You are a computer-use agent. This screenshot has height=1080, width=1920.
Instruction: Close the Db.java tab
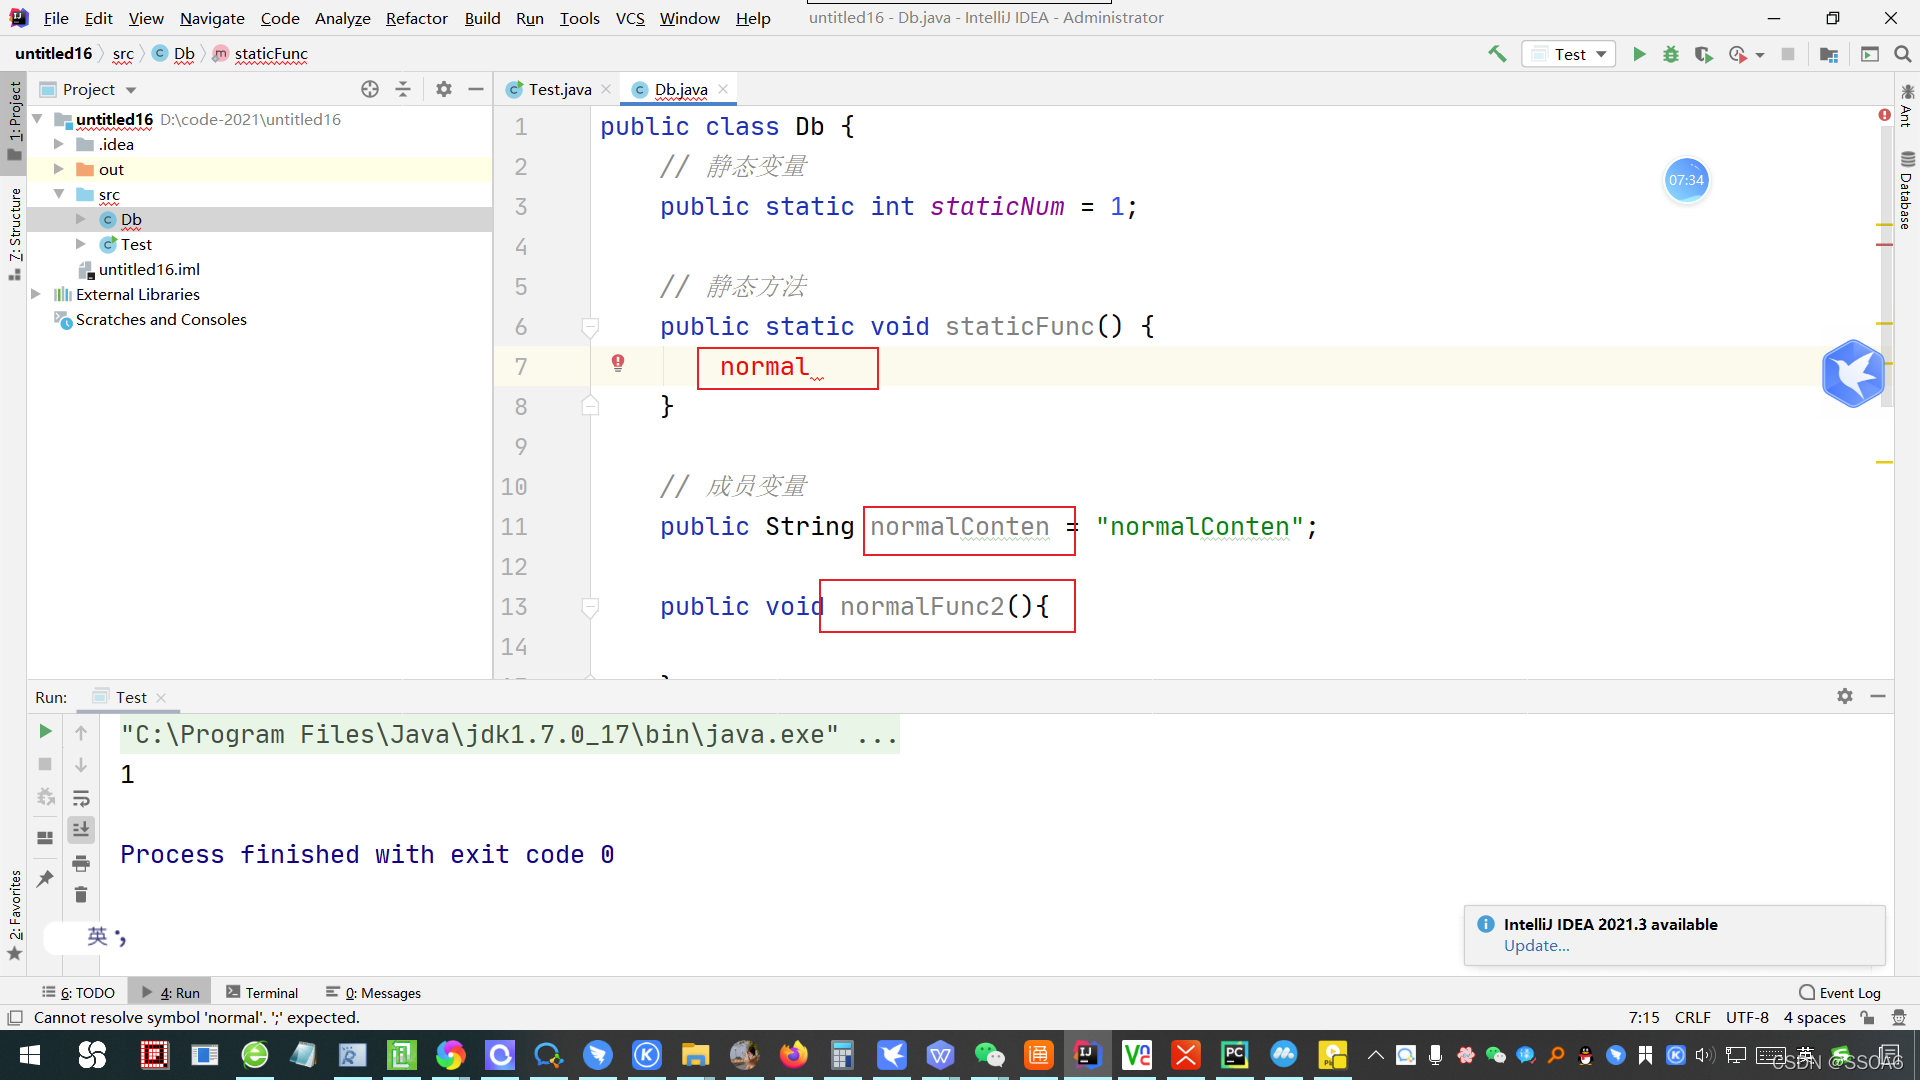(723, 89)
